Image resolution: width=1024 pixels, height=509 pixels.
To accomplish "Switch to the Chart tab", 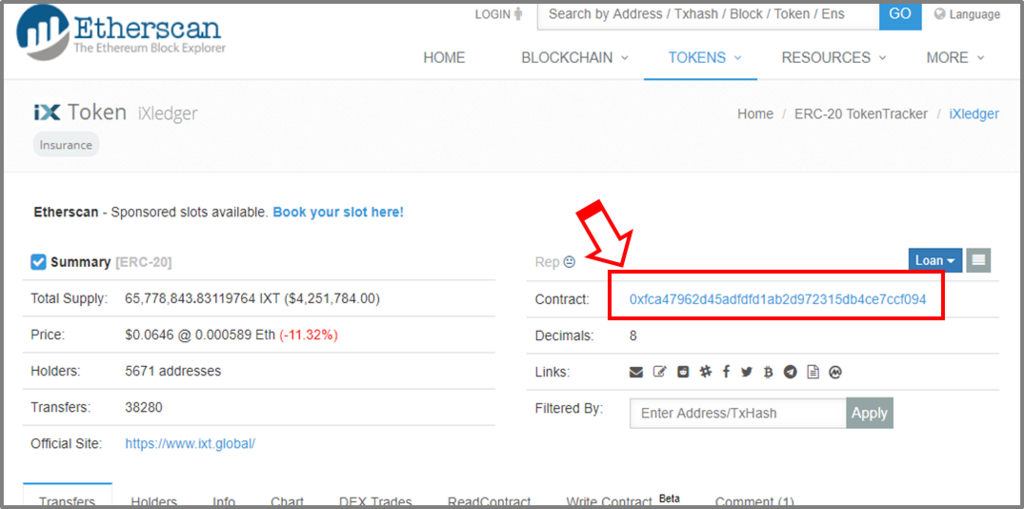I will (x=287, y=501).
